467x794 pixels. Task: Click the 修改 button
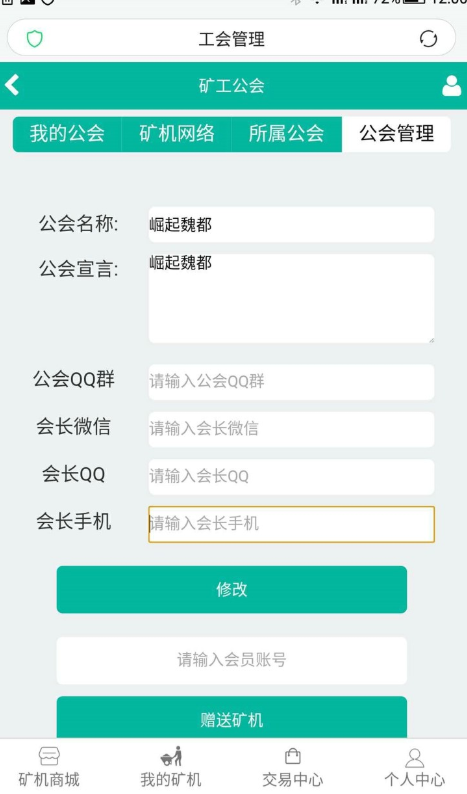[x=232, y=589]
